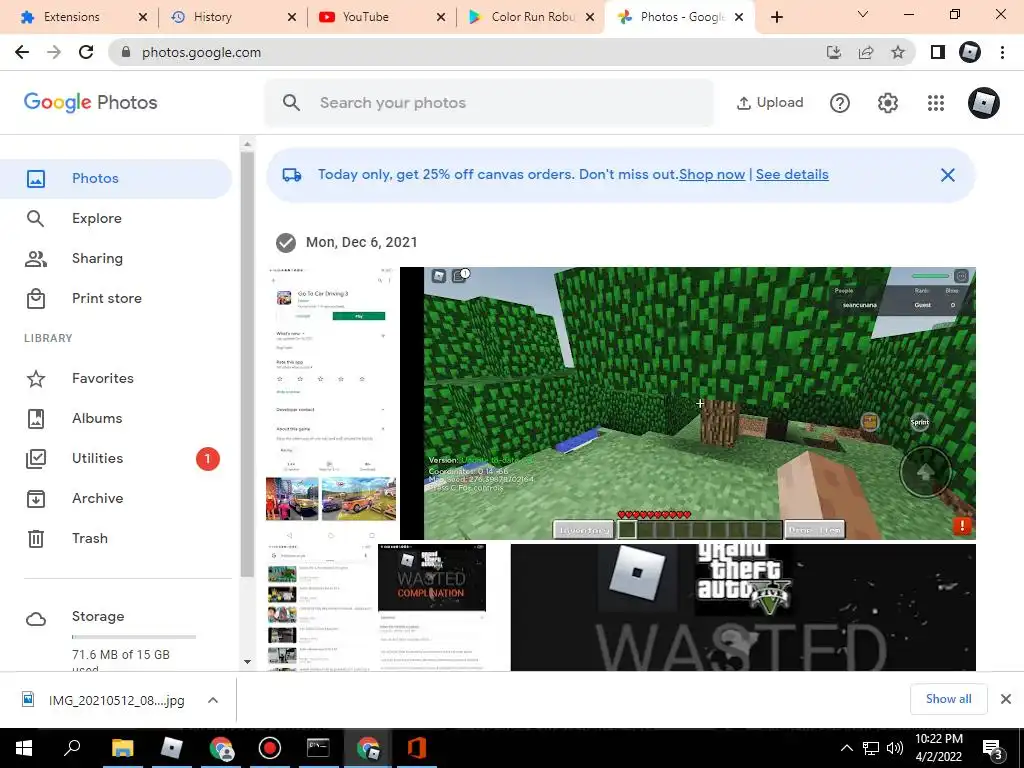1024x768 pixels.
Task: Open the Roblox taskbar icon
Action: [x=171, y=748]
